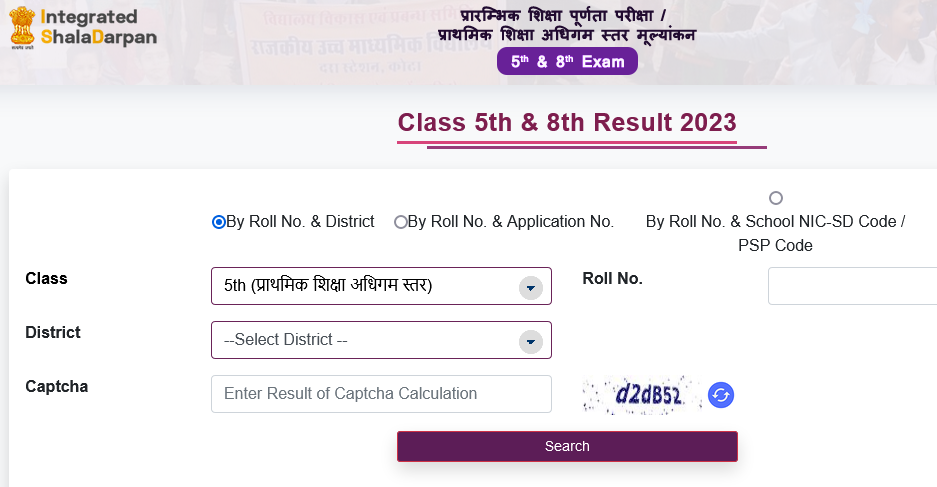Click the Integrated ShalaDarpan logo text
The height and width of the screenshot is (487, 937).
(99, 27)
